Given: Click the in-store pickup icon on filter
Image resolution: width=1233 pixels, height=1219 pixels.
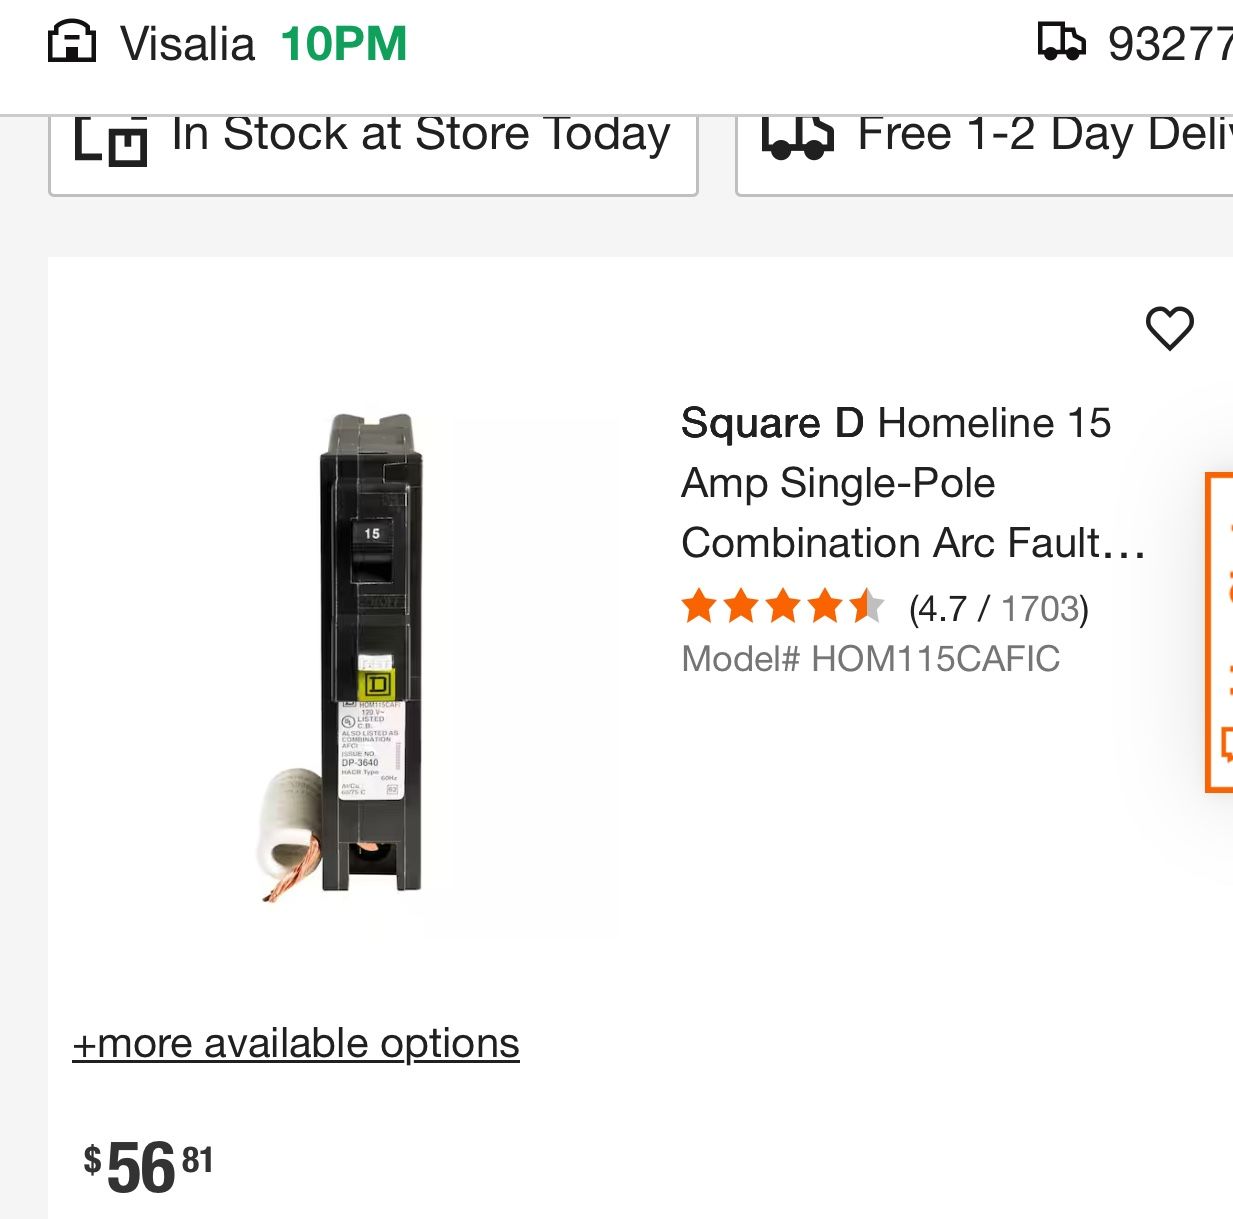Looking at the screenshot, I should pyautogui.click(x=110, y=140).
